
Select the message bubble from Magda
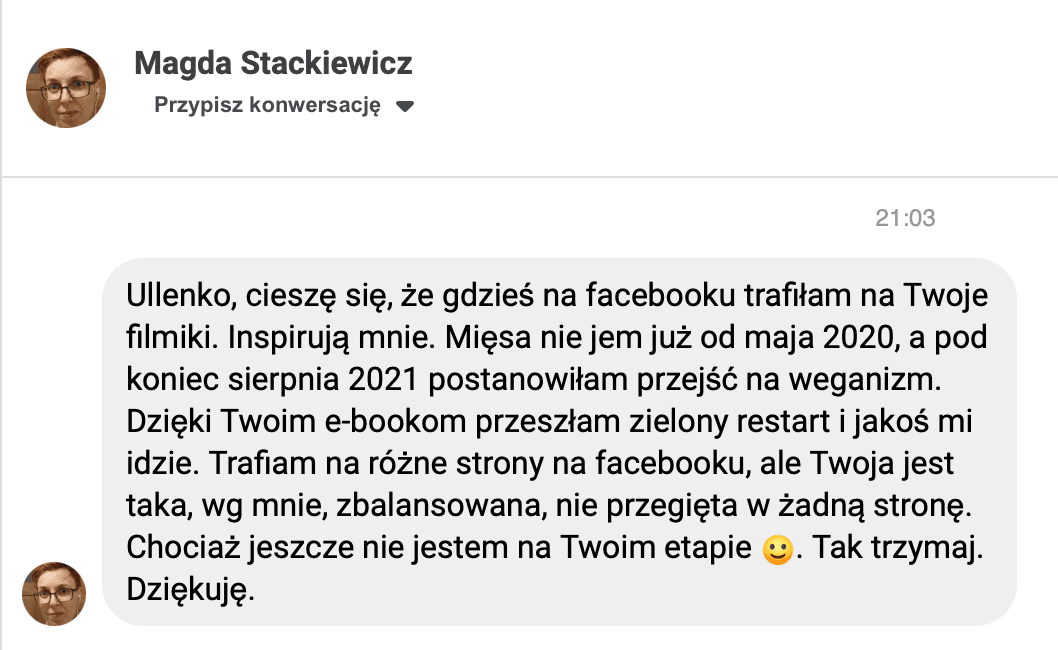[x=559, y=442]
